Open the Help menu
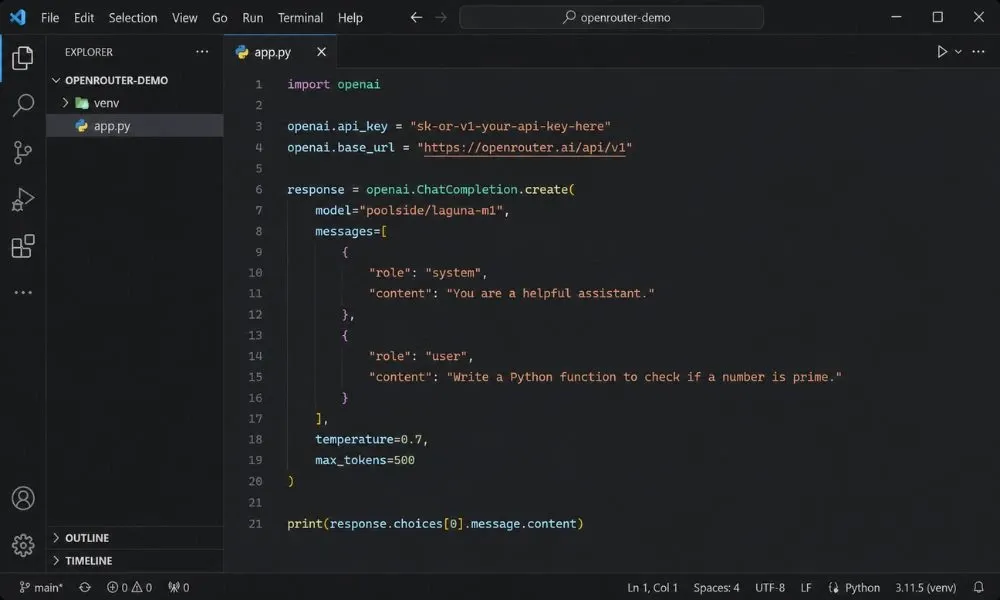This screenshot has width=1000, height=600. pos(350,17)
